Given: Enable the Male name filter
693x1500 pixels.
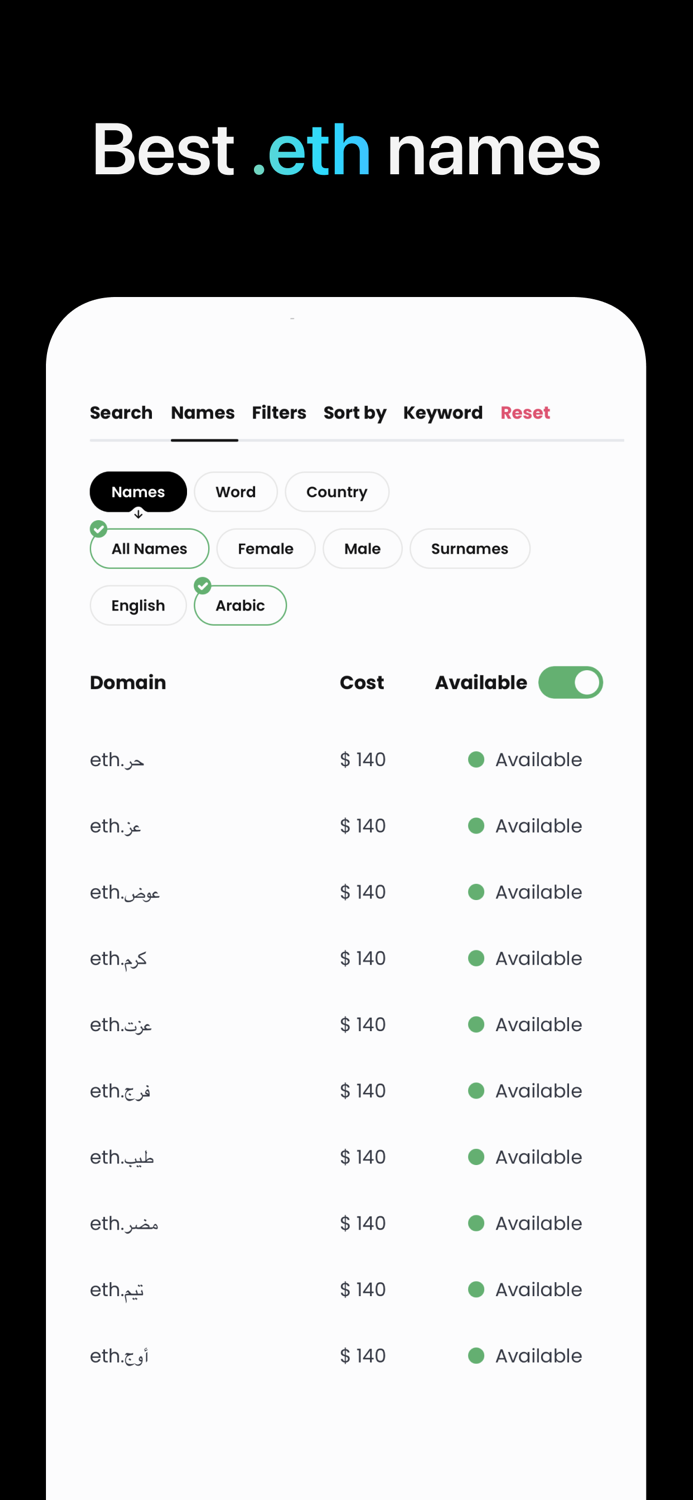Looking at the screenshot, I should tap(362, 548).
